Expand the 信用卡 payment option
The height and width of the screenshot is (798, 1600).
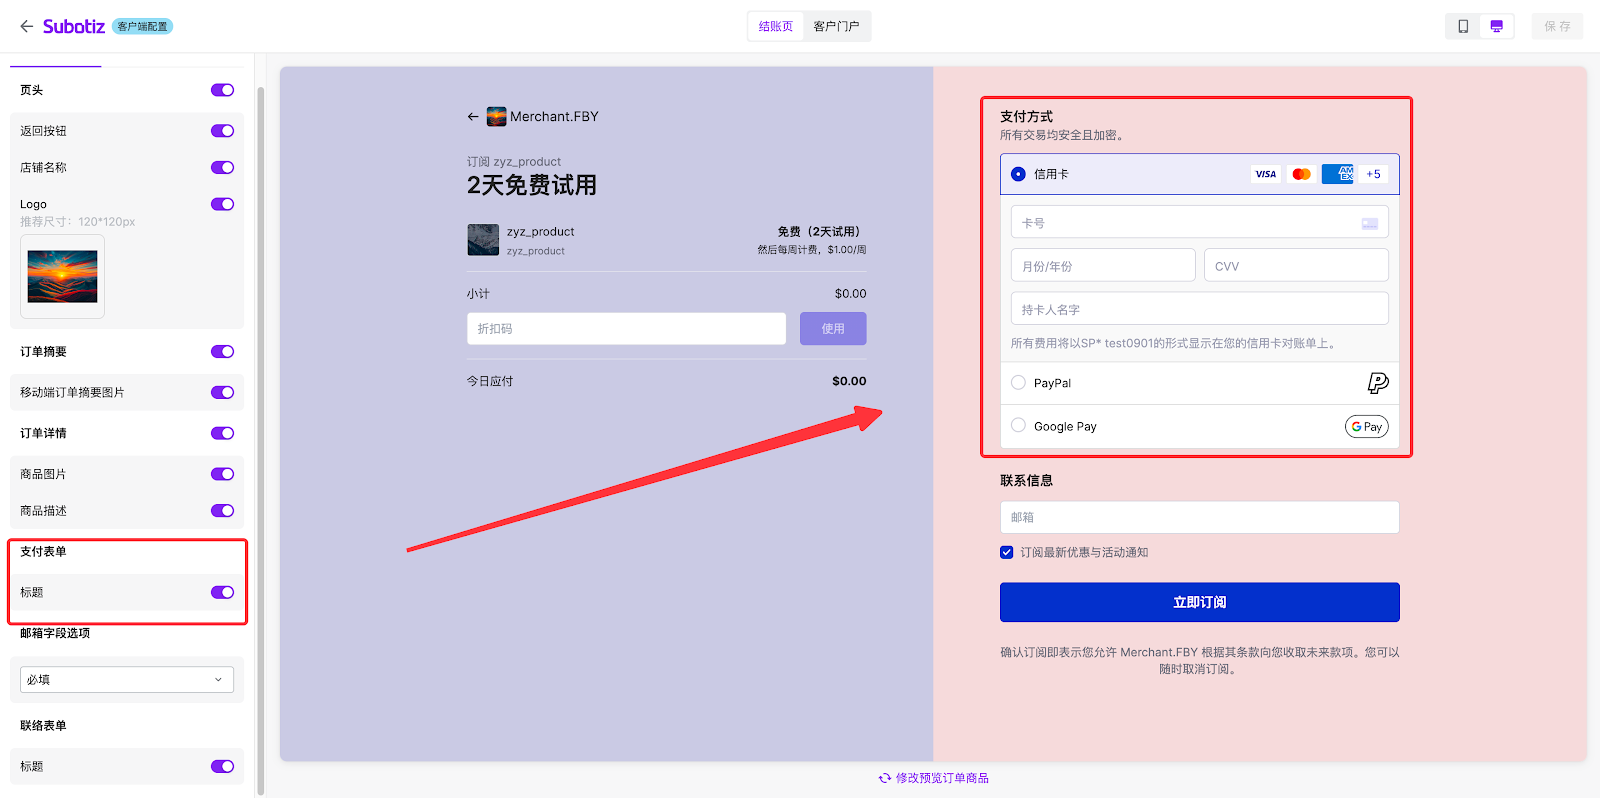point(1018,174)
